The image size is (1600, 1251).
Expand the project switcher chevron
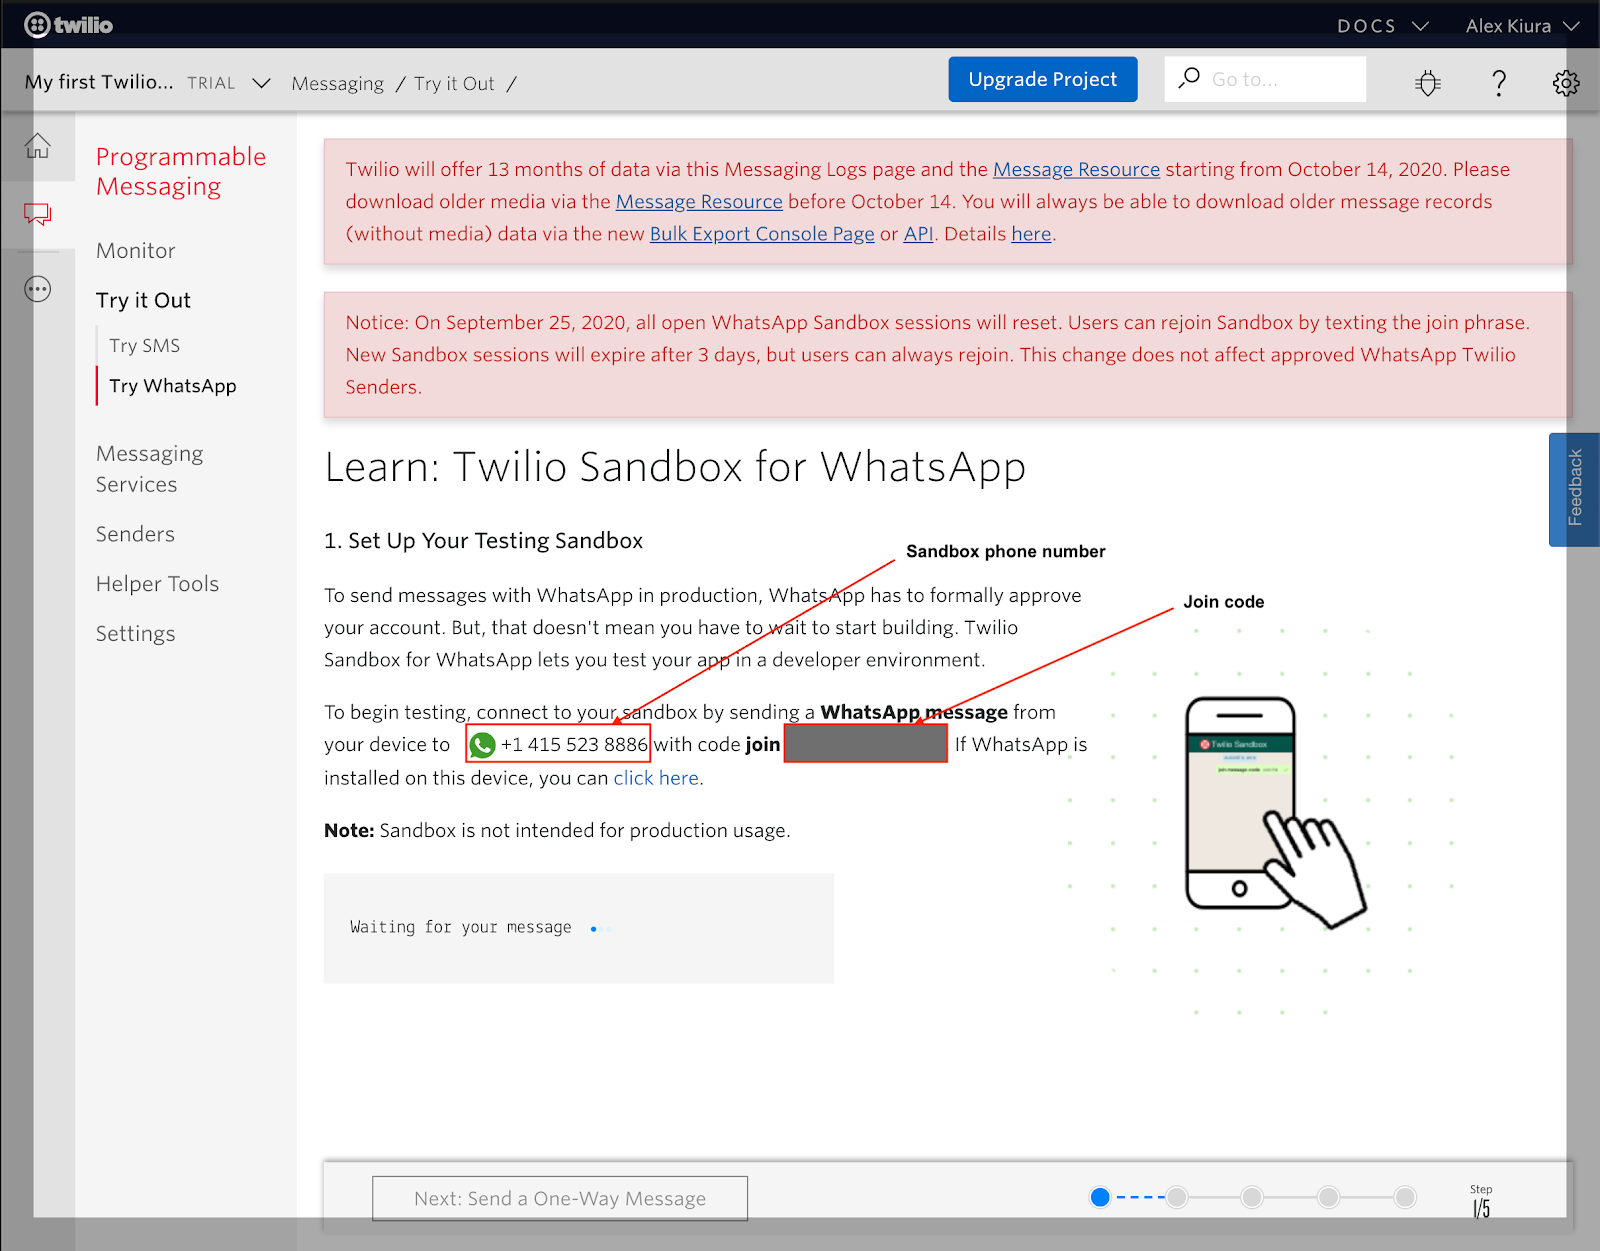[x=261, y=83]
